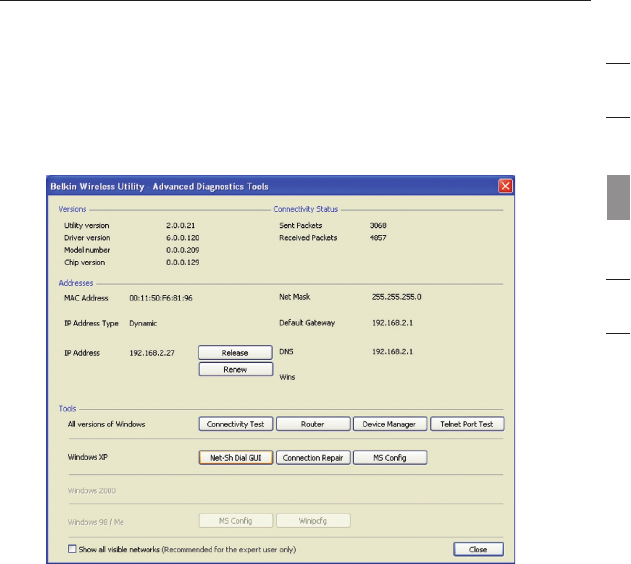Select the MAC Address value 00:11:50:F6:81:96

pyautogui.click(x=161, y=297)
